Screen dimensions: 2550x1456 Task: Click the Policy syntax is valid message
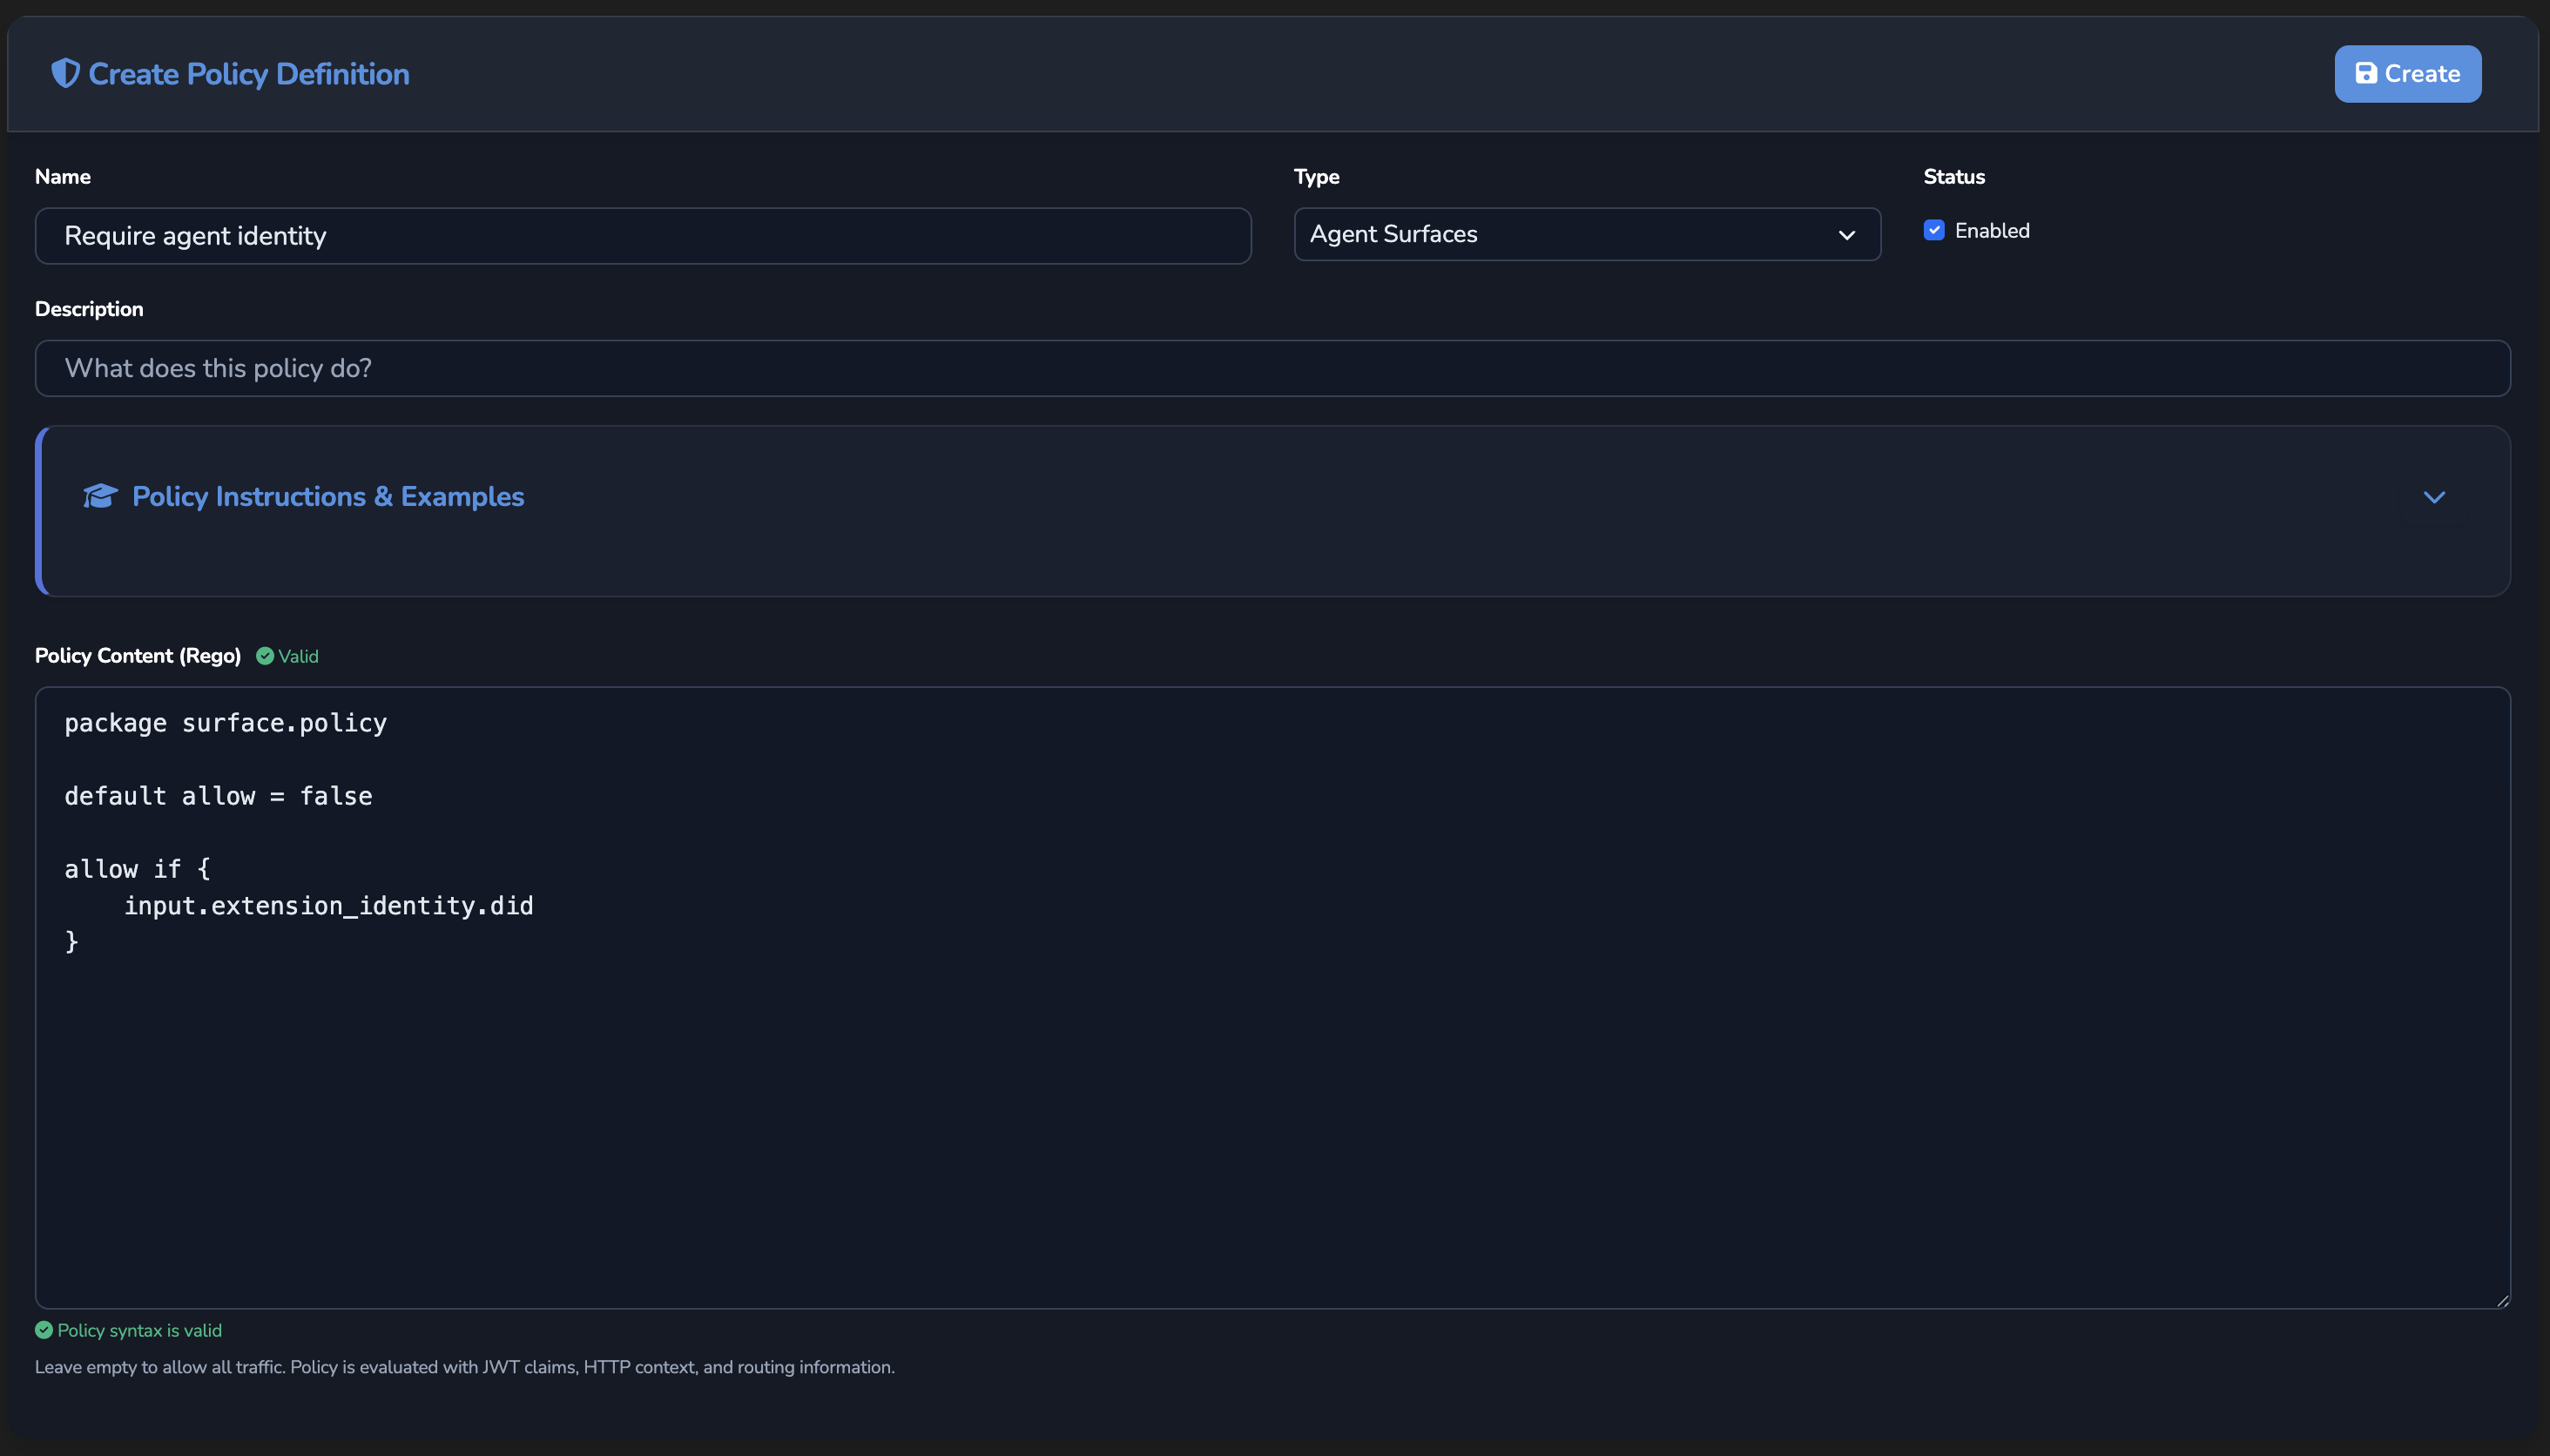pos(139,1330)
